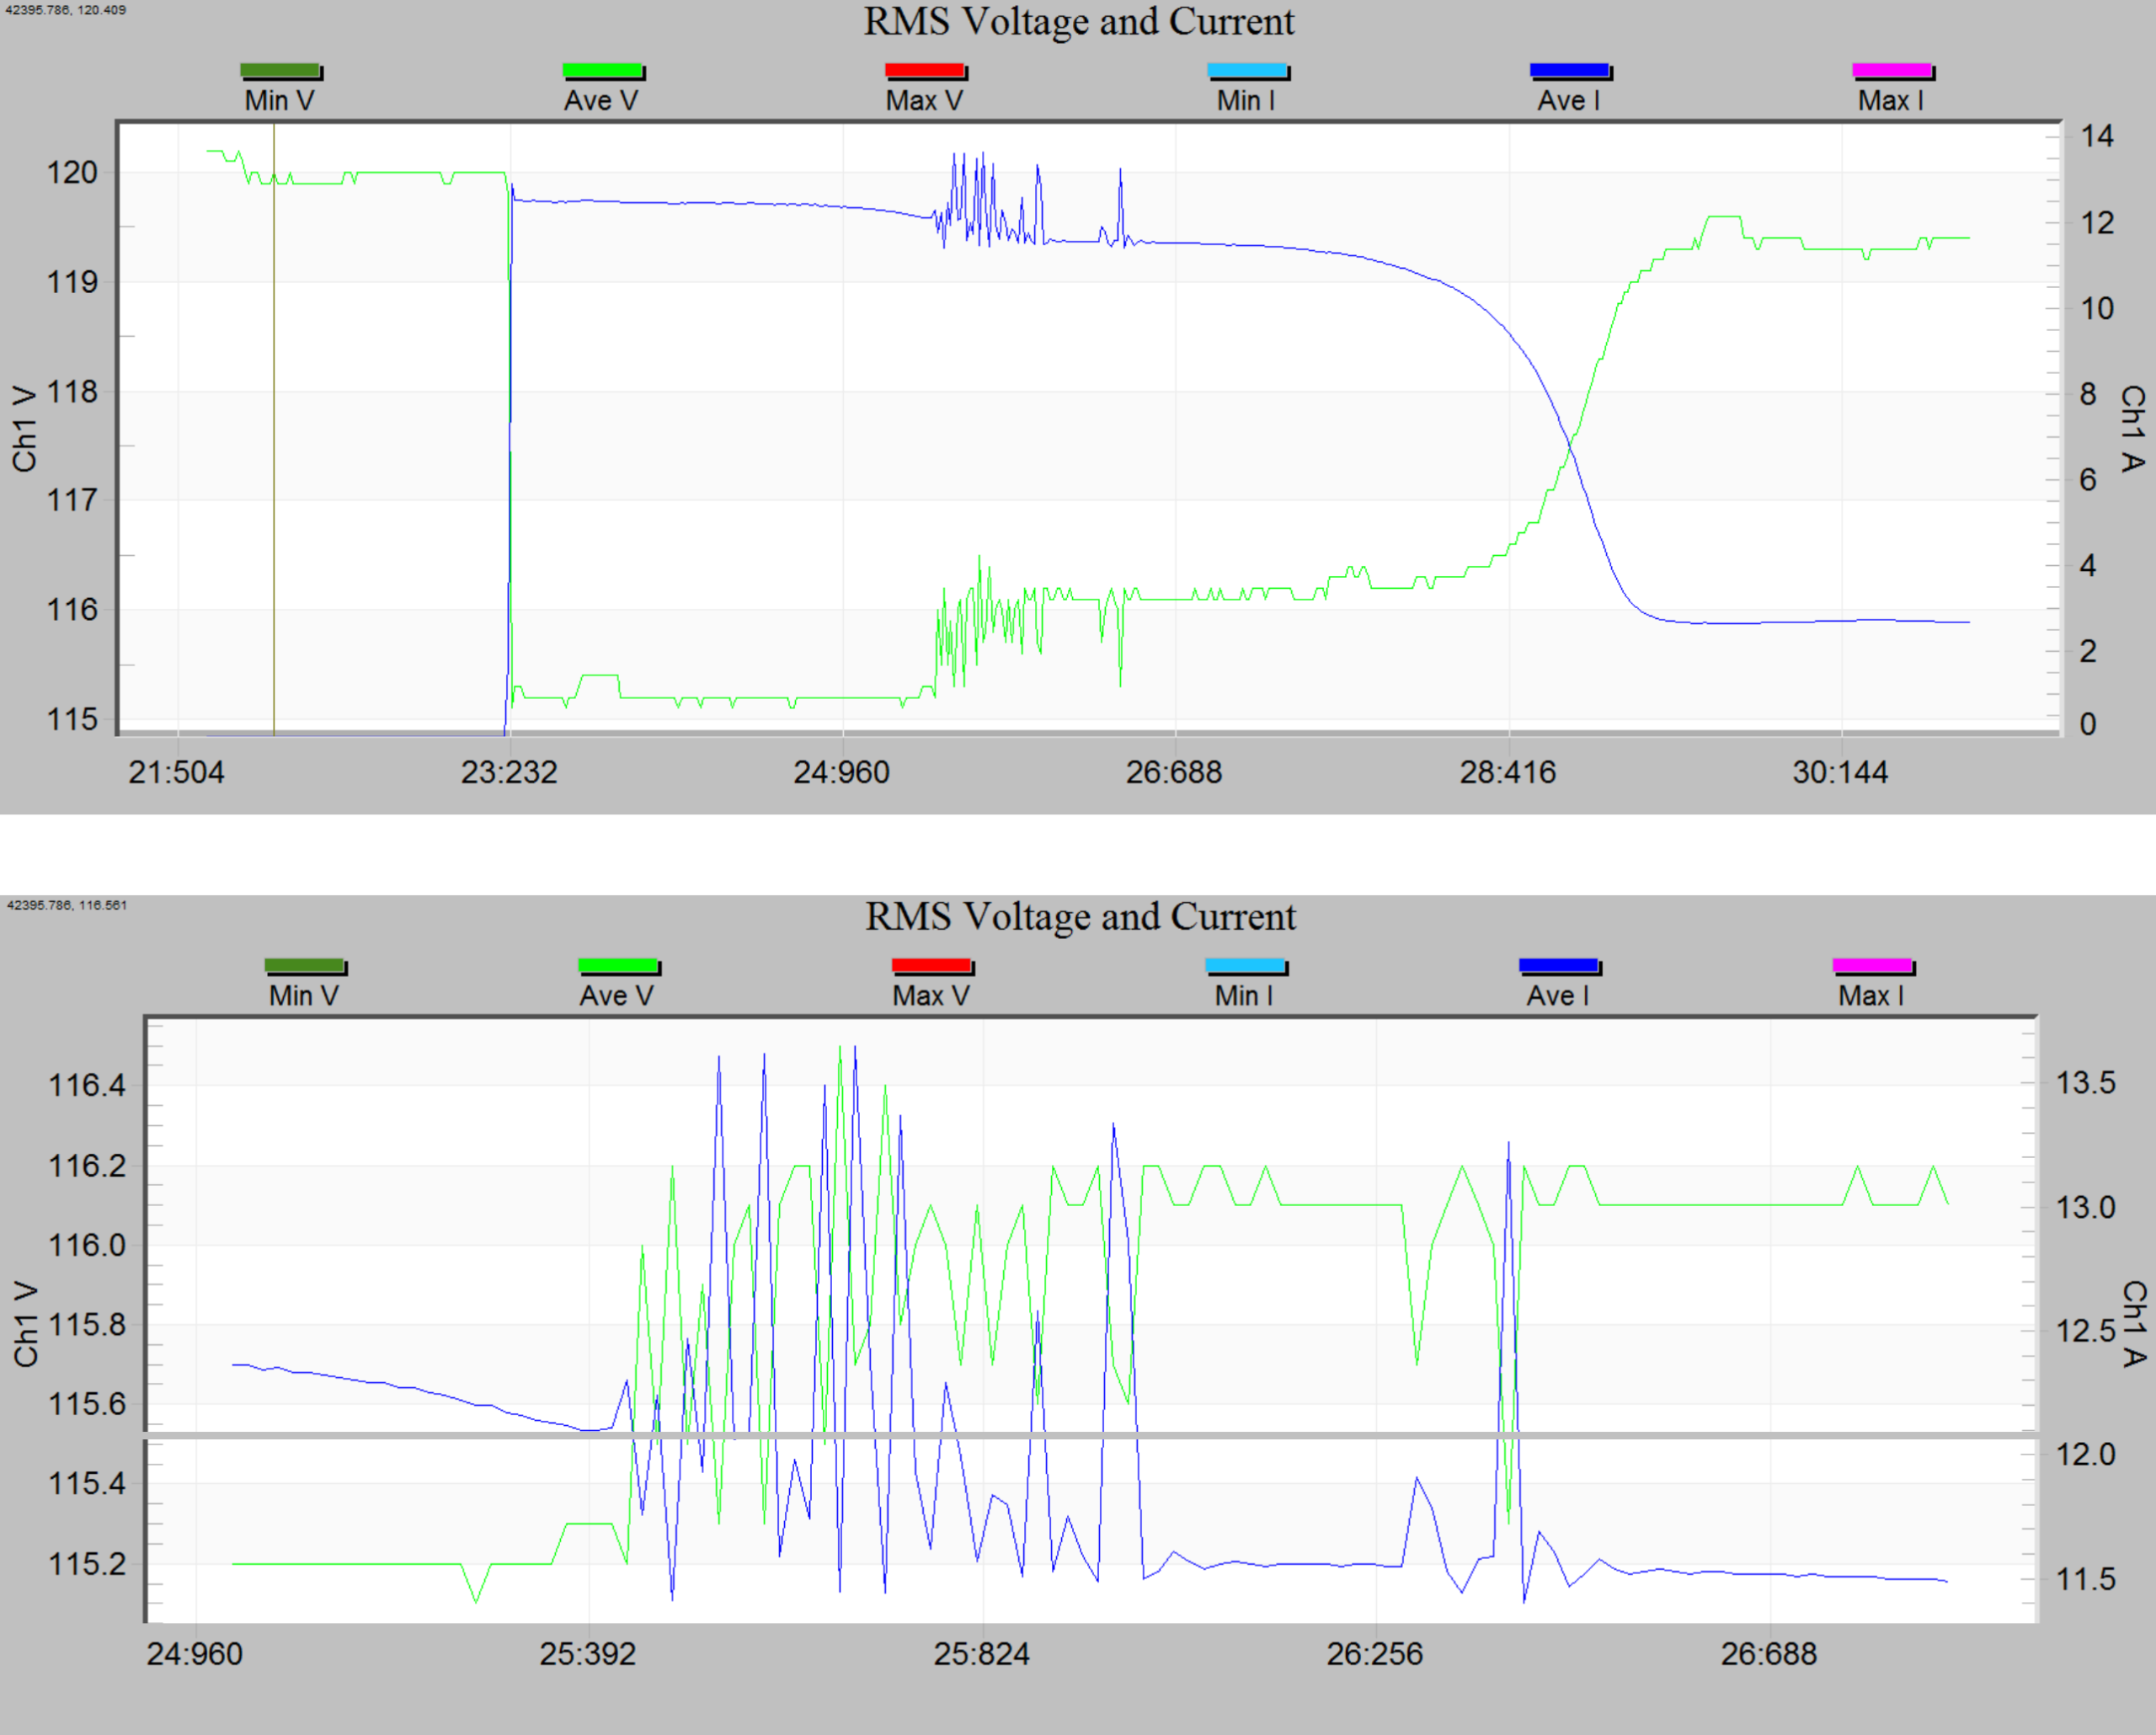The width and height of the screenshot is (2156, 1735).
Task: Click the 24:960 tick label on top chart axis
Action: [x=842, y=772]
